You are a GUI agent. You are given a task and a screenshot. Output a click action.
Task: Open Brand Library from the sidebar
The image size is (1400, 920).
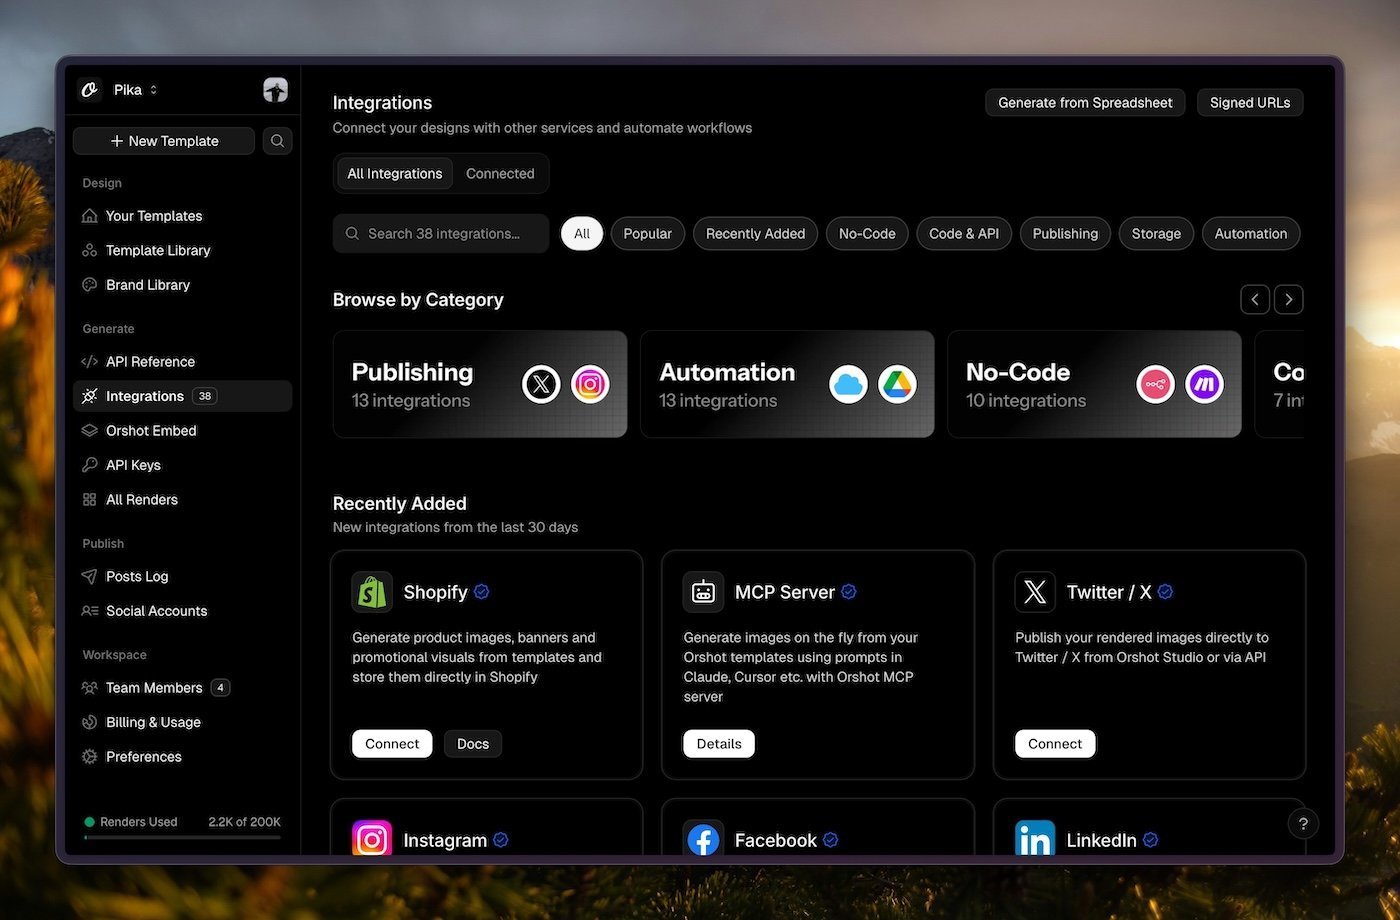147,285
